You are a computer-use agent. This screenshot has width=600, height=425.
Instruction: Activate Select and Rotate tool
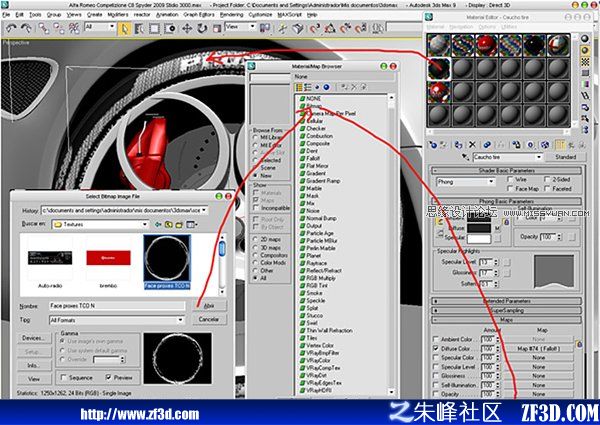click(x=202, y=29)
